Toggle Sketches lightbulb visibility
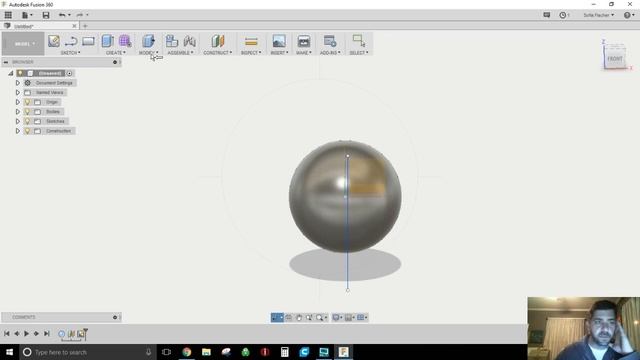Viewport: 640px width, 360px height. [x=27, y=121]
